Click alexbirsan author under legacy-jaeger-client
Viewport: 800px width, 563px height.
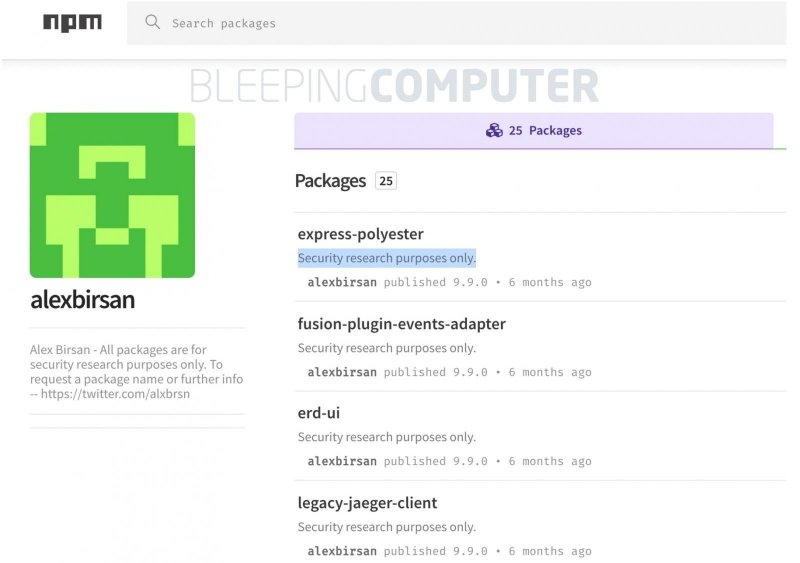(342, 551)
